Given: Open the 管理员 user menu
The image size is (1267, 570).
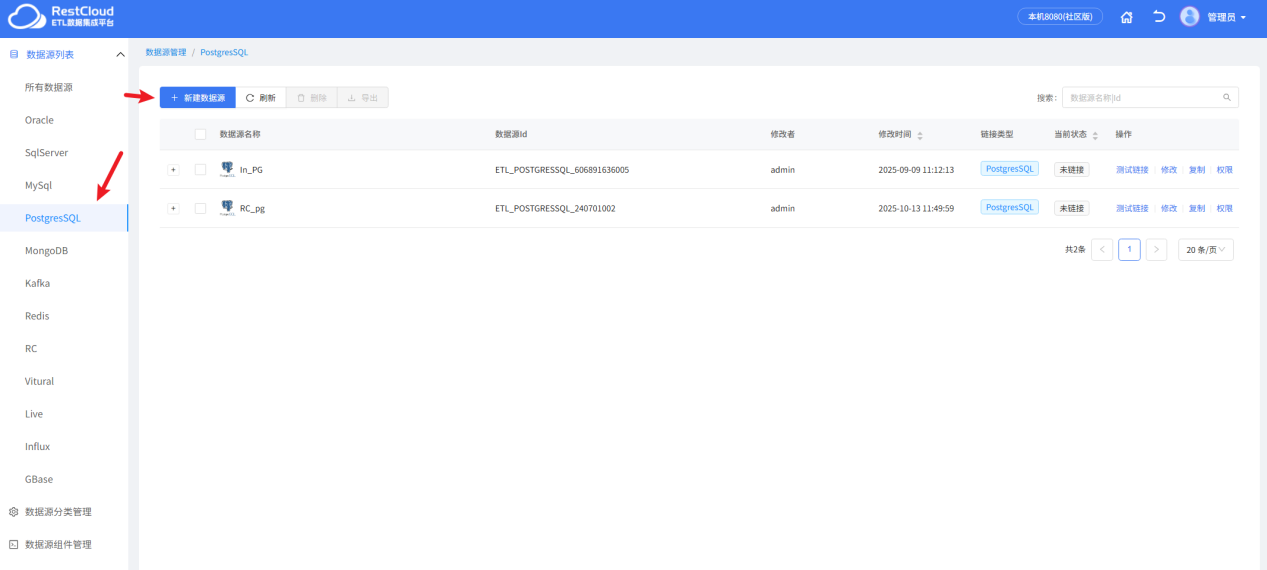Looking at the screenshot, I should tap(1226, 17).
